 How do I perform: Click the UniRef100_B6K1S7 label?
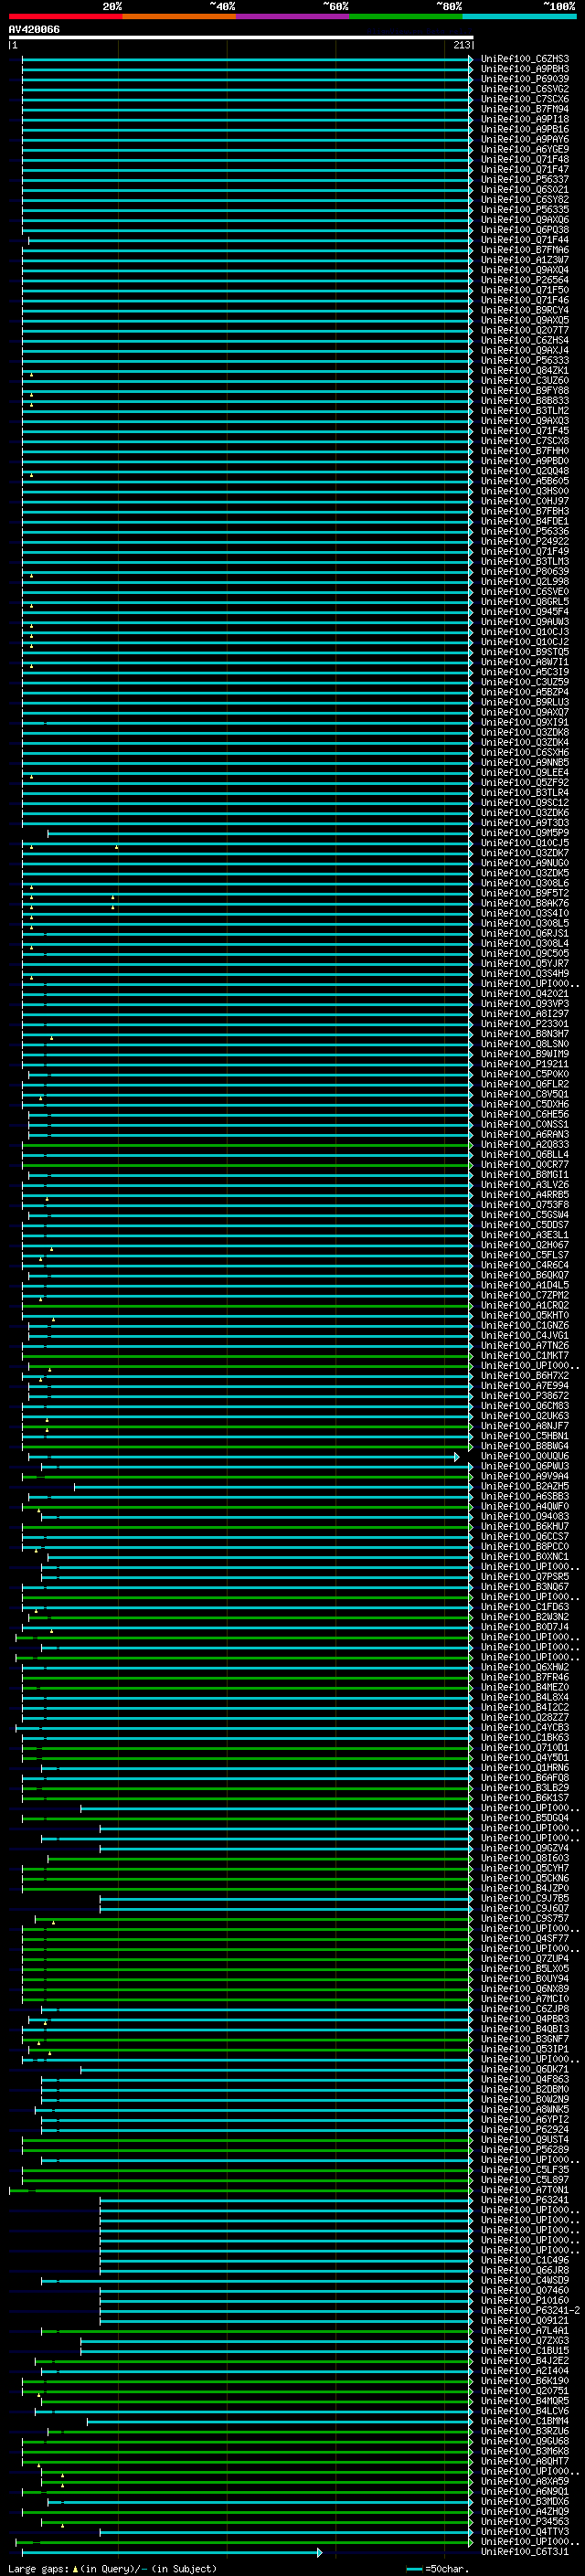[x=525, y=1798]
